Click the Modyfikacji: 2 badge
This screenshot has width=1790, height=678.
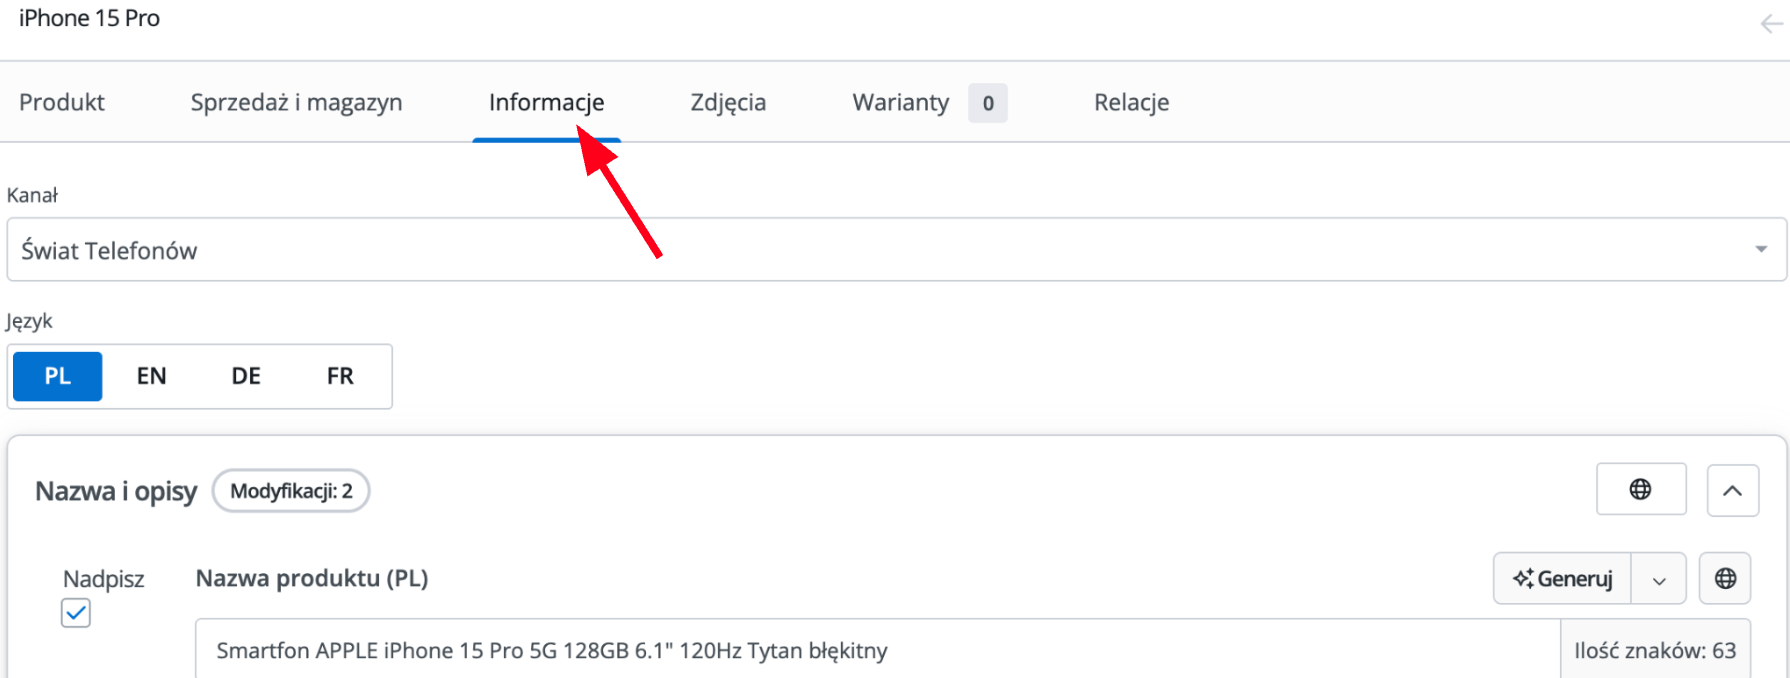tap(291, 491)
